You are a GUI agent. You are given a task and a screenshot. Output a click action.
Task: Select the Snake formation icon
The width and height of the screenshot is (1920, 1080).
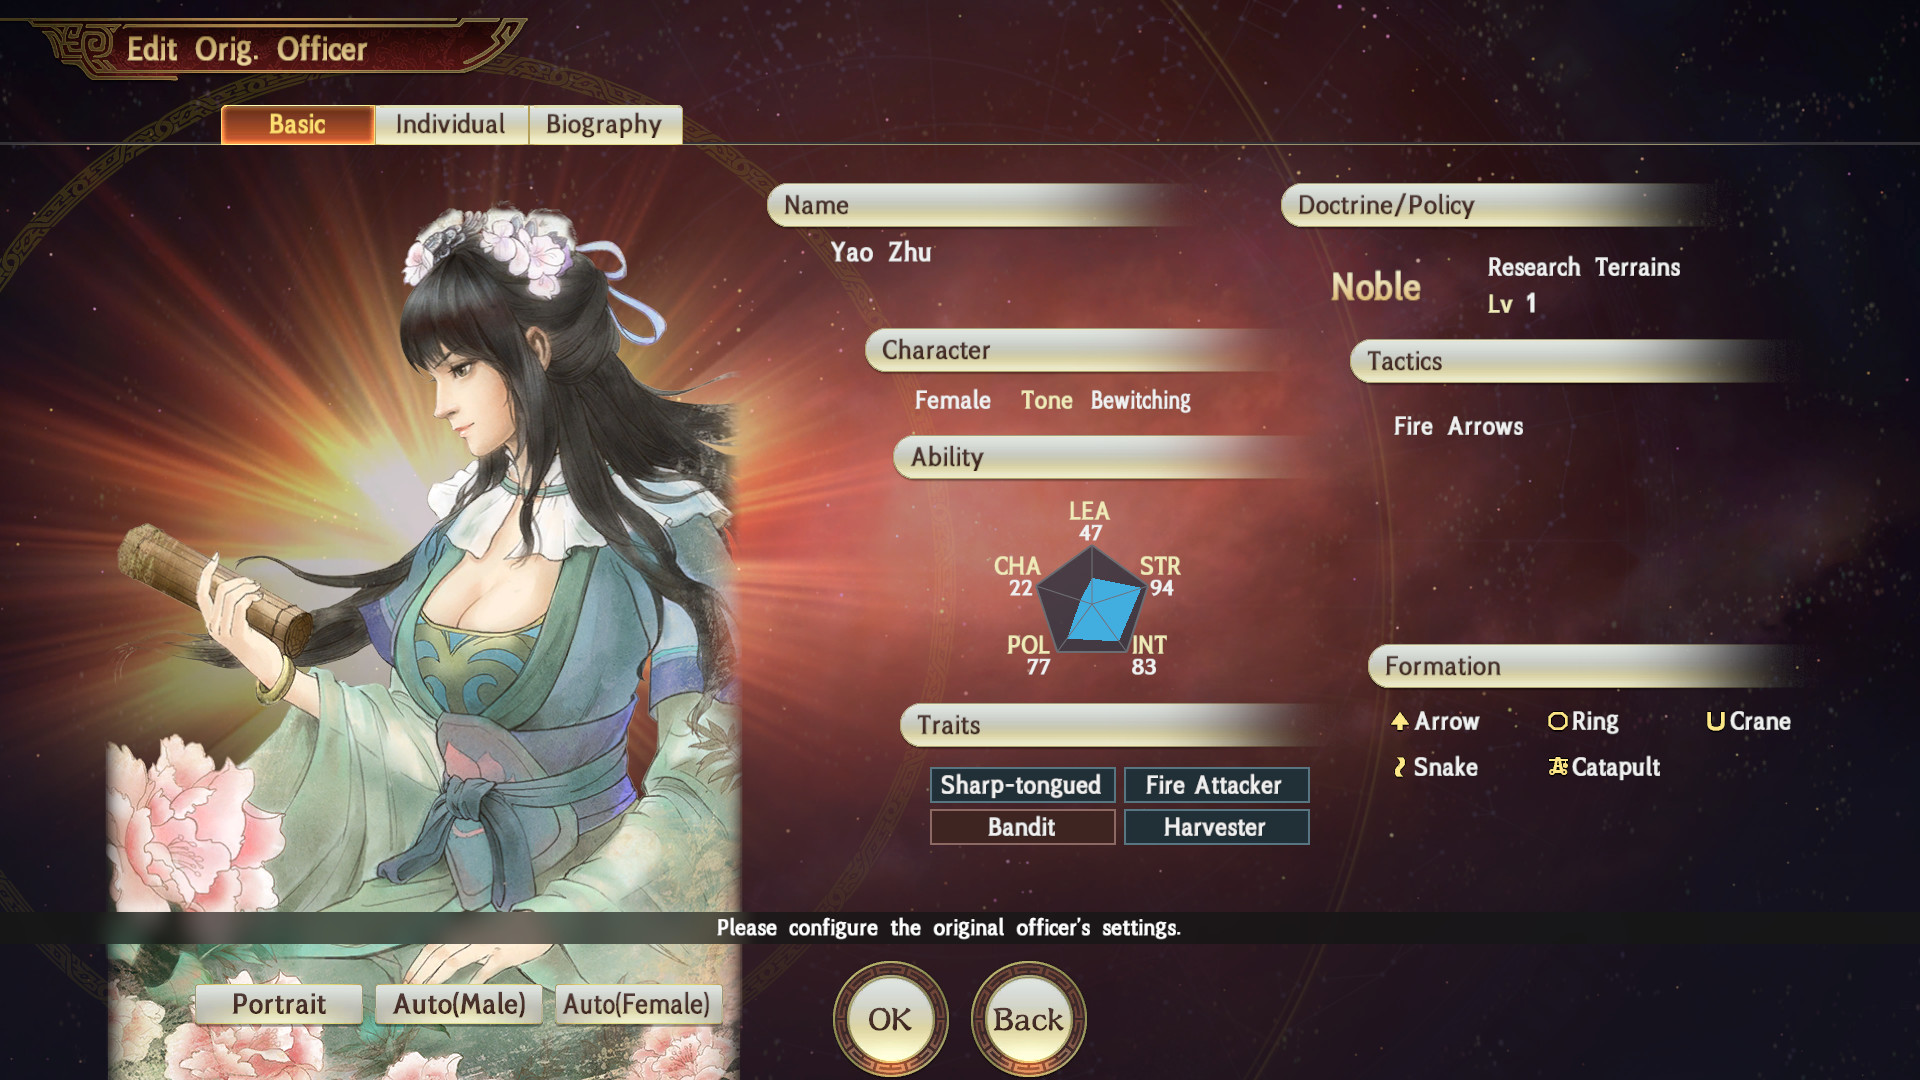pyautogui.click(x=1400, y=767)
